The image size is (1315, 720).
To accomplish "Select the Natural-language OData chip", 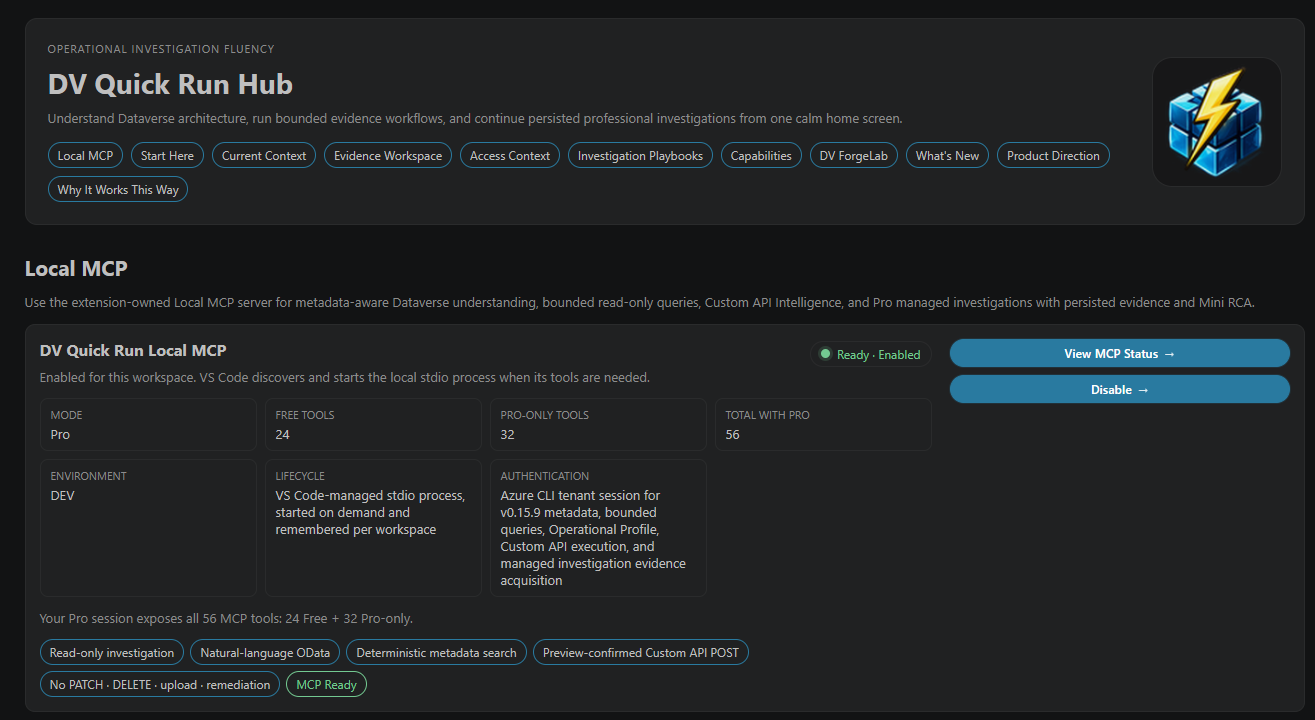I will tap(265, 653).
